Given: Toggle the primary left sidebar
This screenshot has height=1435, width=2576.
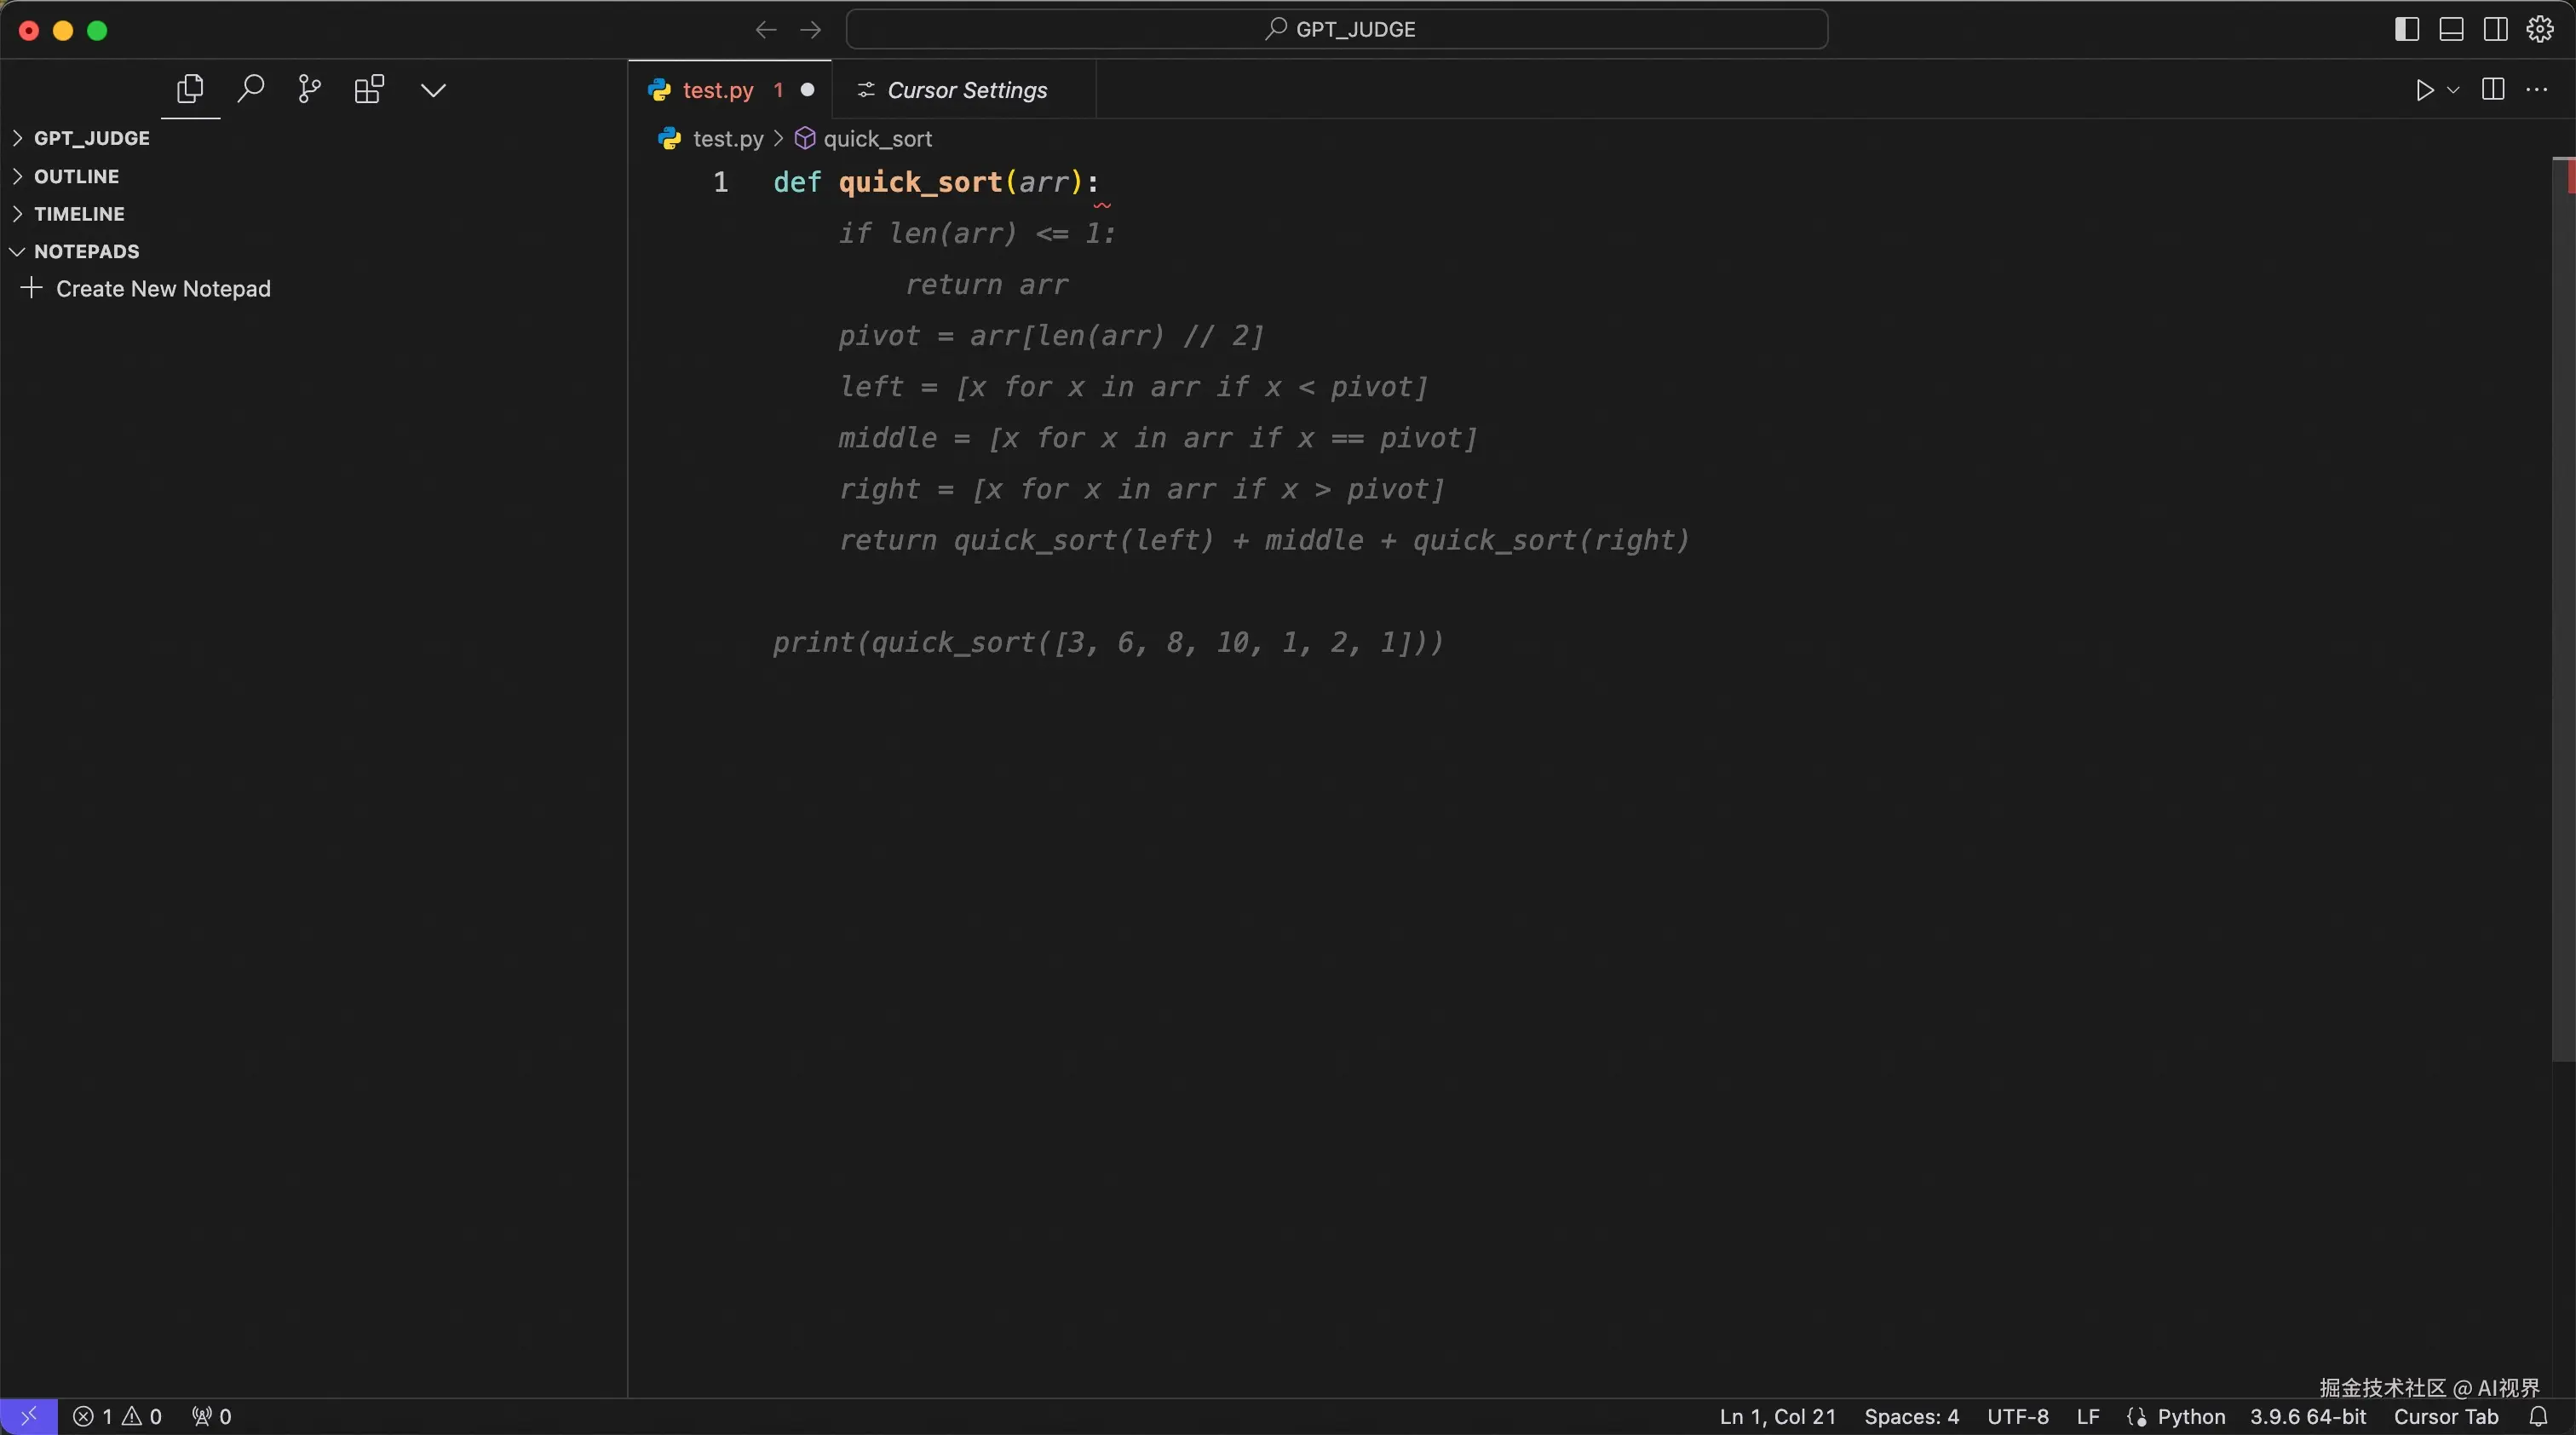Looking at the screenshot, I should point(2407,29).
